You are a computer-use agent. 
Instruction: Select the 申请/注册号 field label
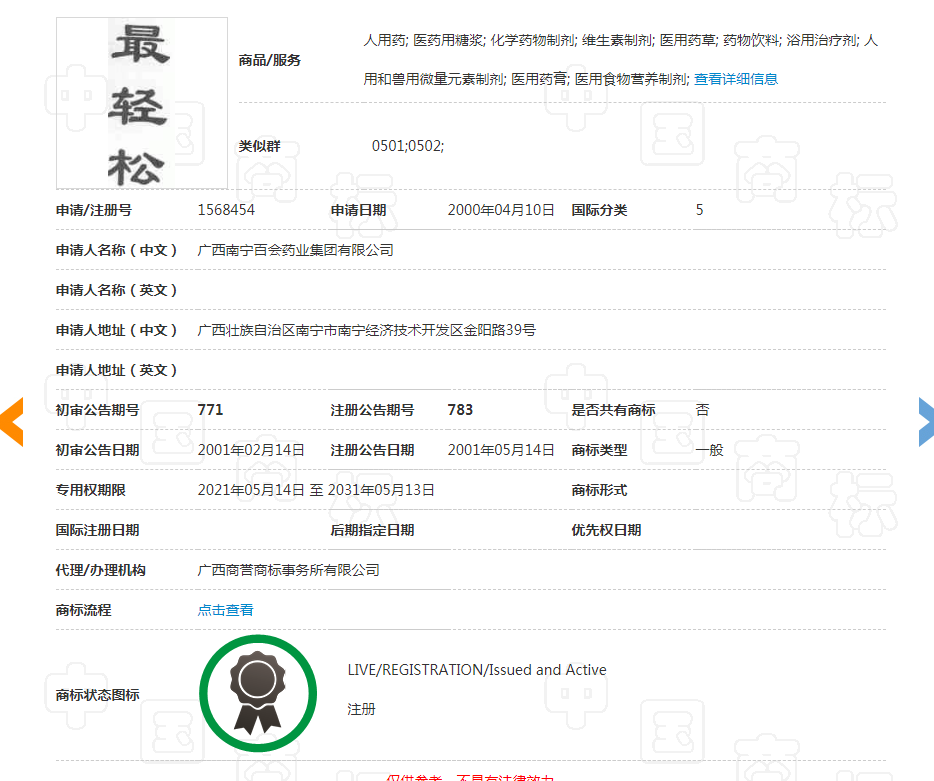[94, 210]
